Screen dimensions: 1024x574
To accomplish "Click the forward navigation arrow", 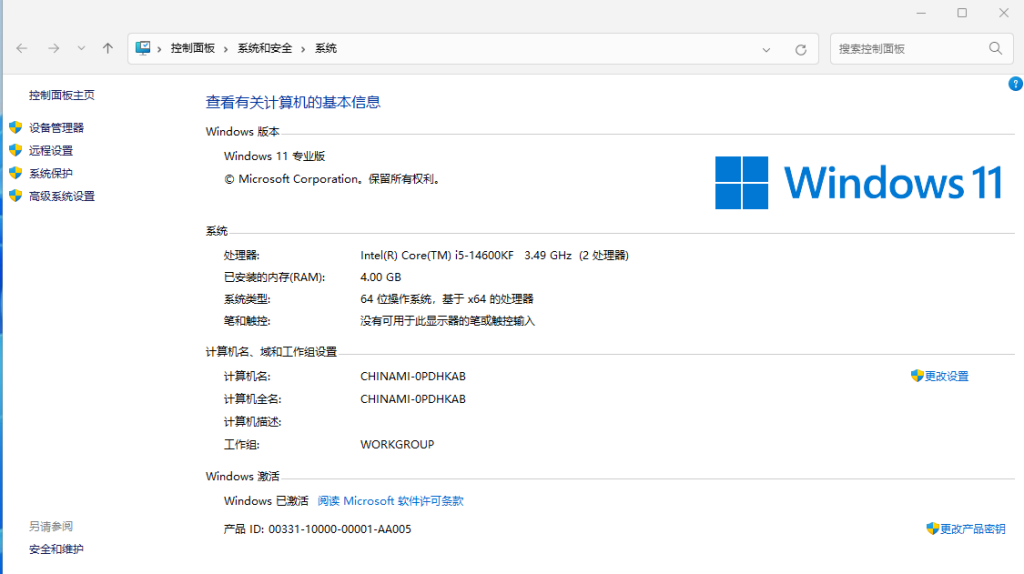I will point(54,48).
